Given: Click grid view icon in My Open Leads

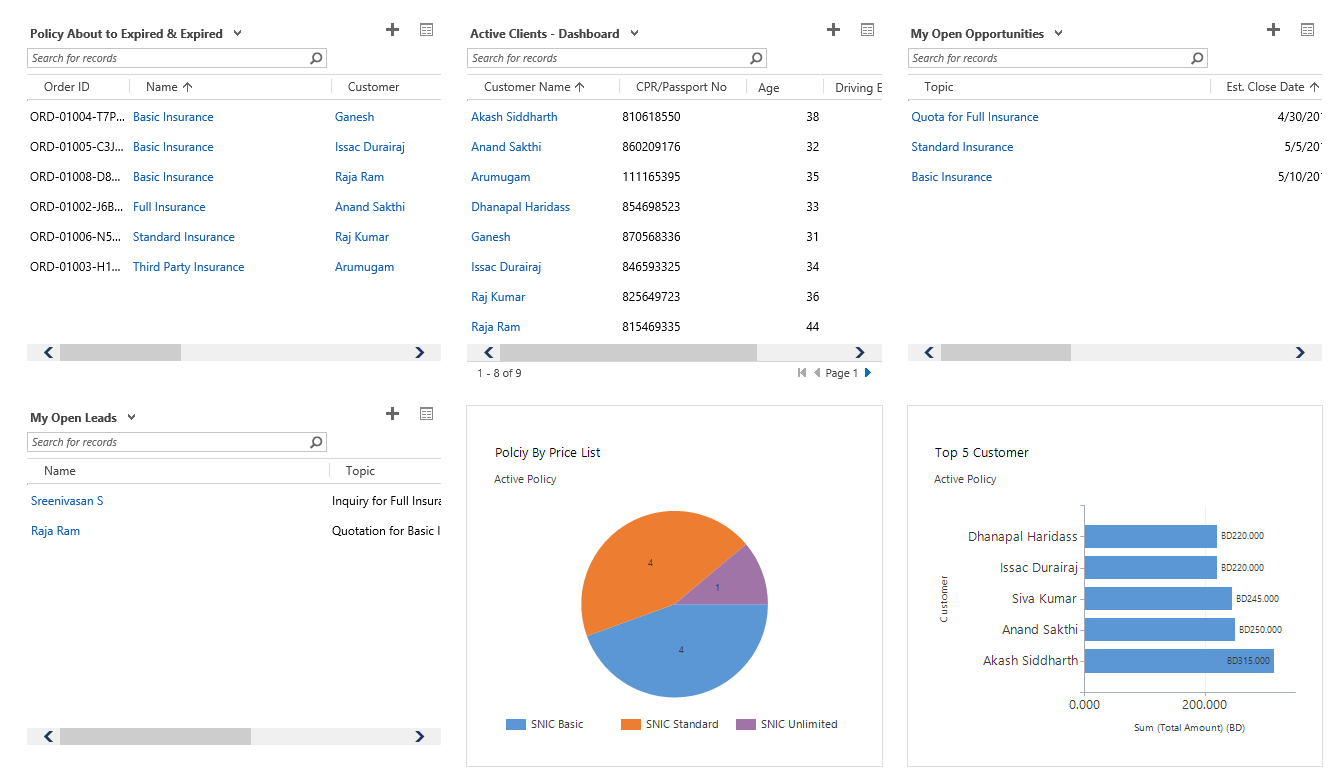Looking at the screenshot, I should (427, 414).
